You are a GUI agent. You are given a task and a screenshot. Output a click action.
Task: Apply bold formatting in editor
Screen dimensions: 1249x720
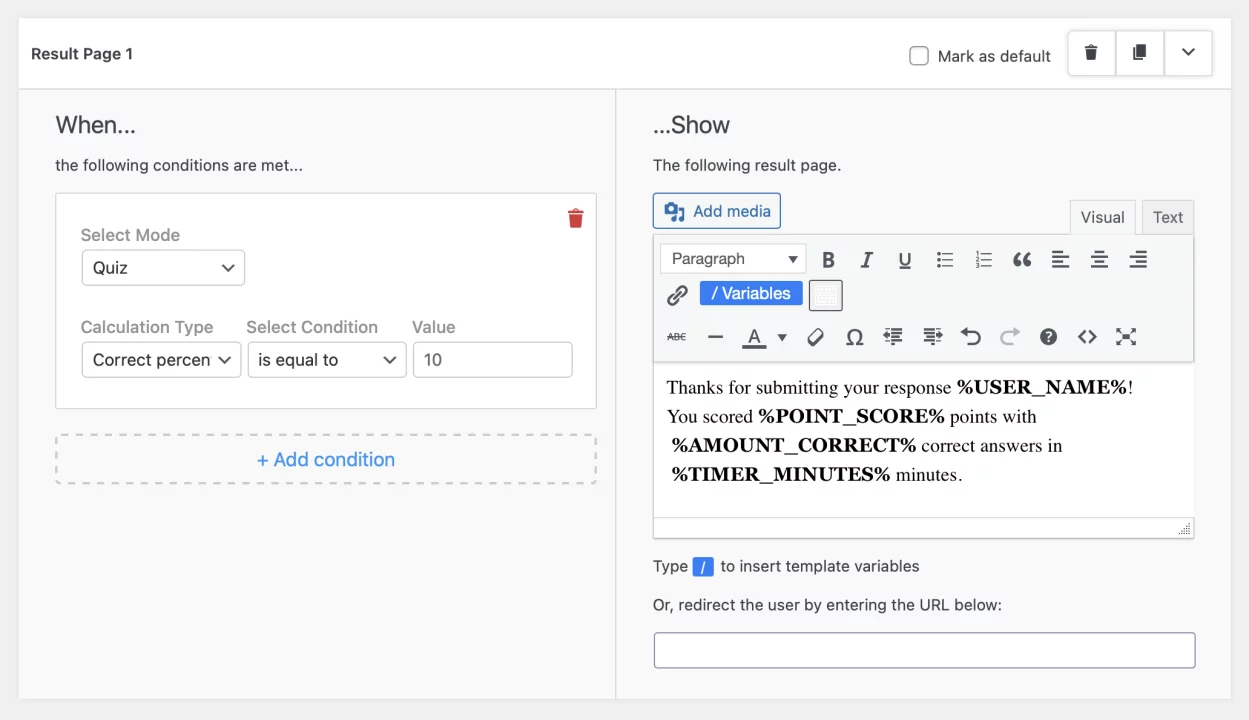pos(828,260)
